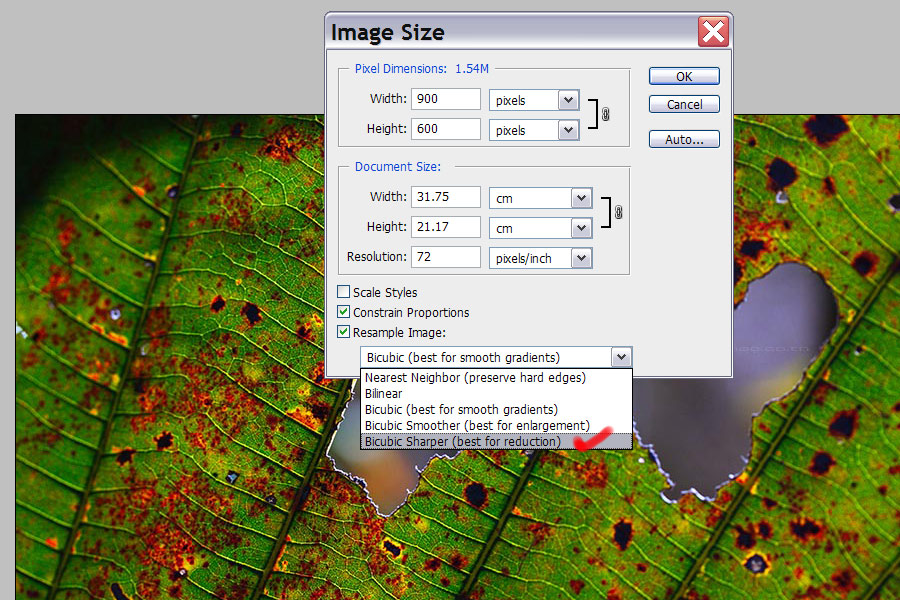Uncheck the Resample Image checkbox
Image resolution: width=900 pixels, height=600 pixels.
click(344, 332)
